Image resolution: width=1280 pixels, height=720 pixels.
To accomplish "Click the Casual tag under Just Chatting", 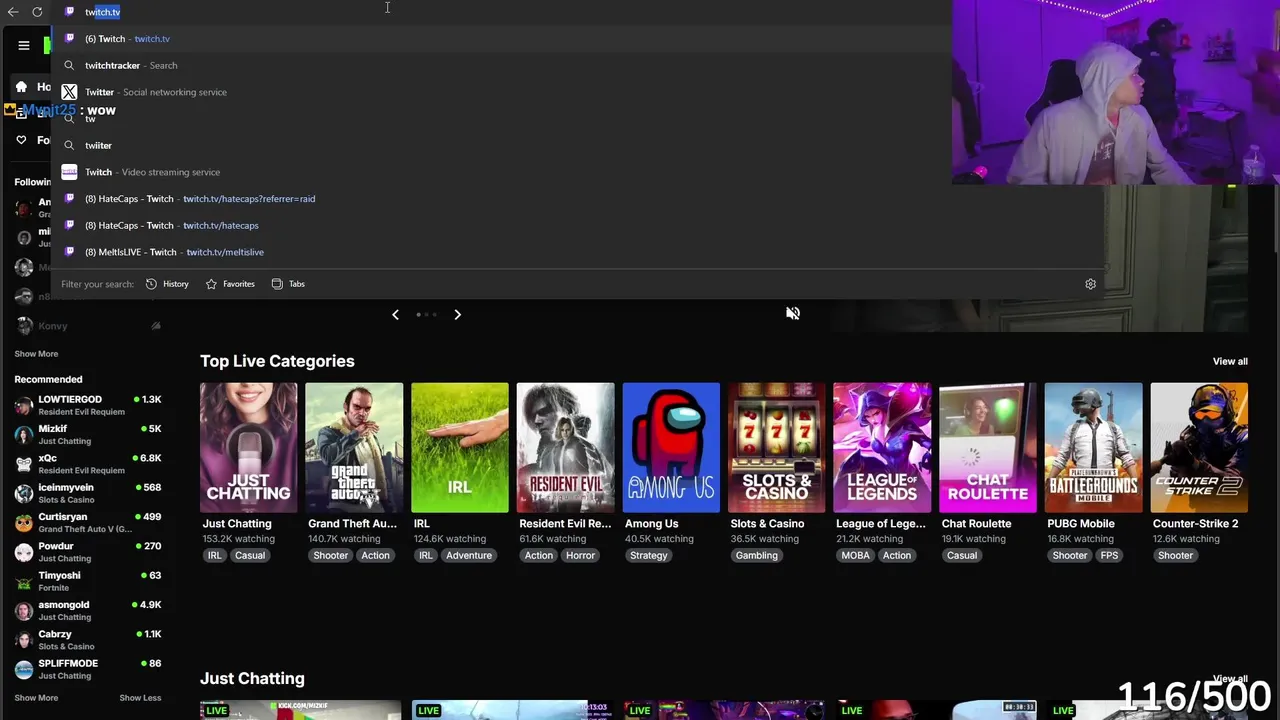I will click(x=250, y=556).
